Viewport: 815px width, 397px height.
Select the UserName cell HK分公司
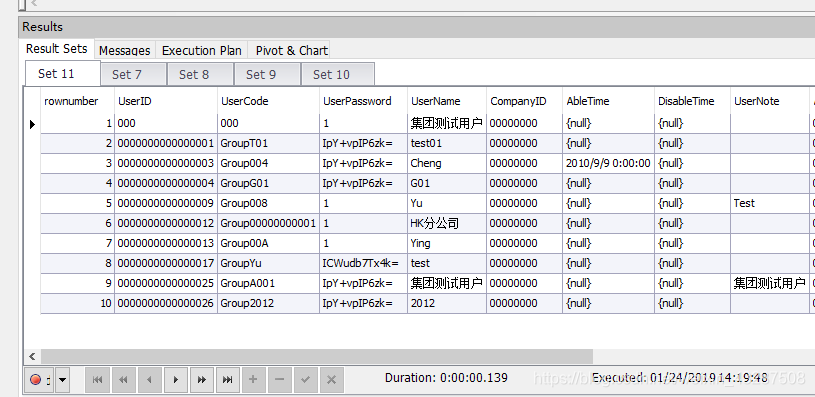click(x=447, y=223)
